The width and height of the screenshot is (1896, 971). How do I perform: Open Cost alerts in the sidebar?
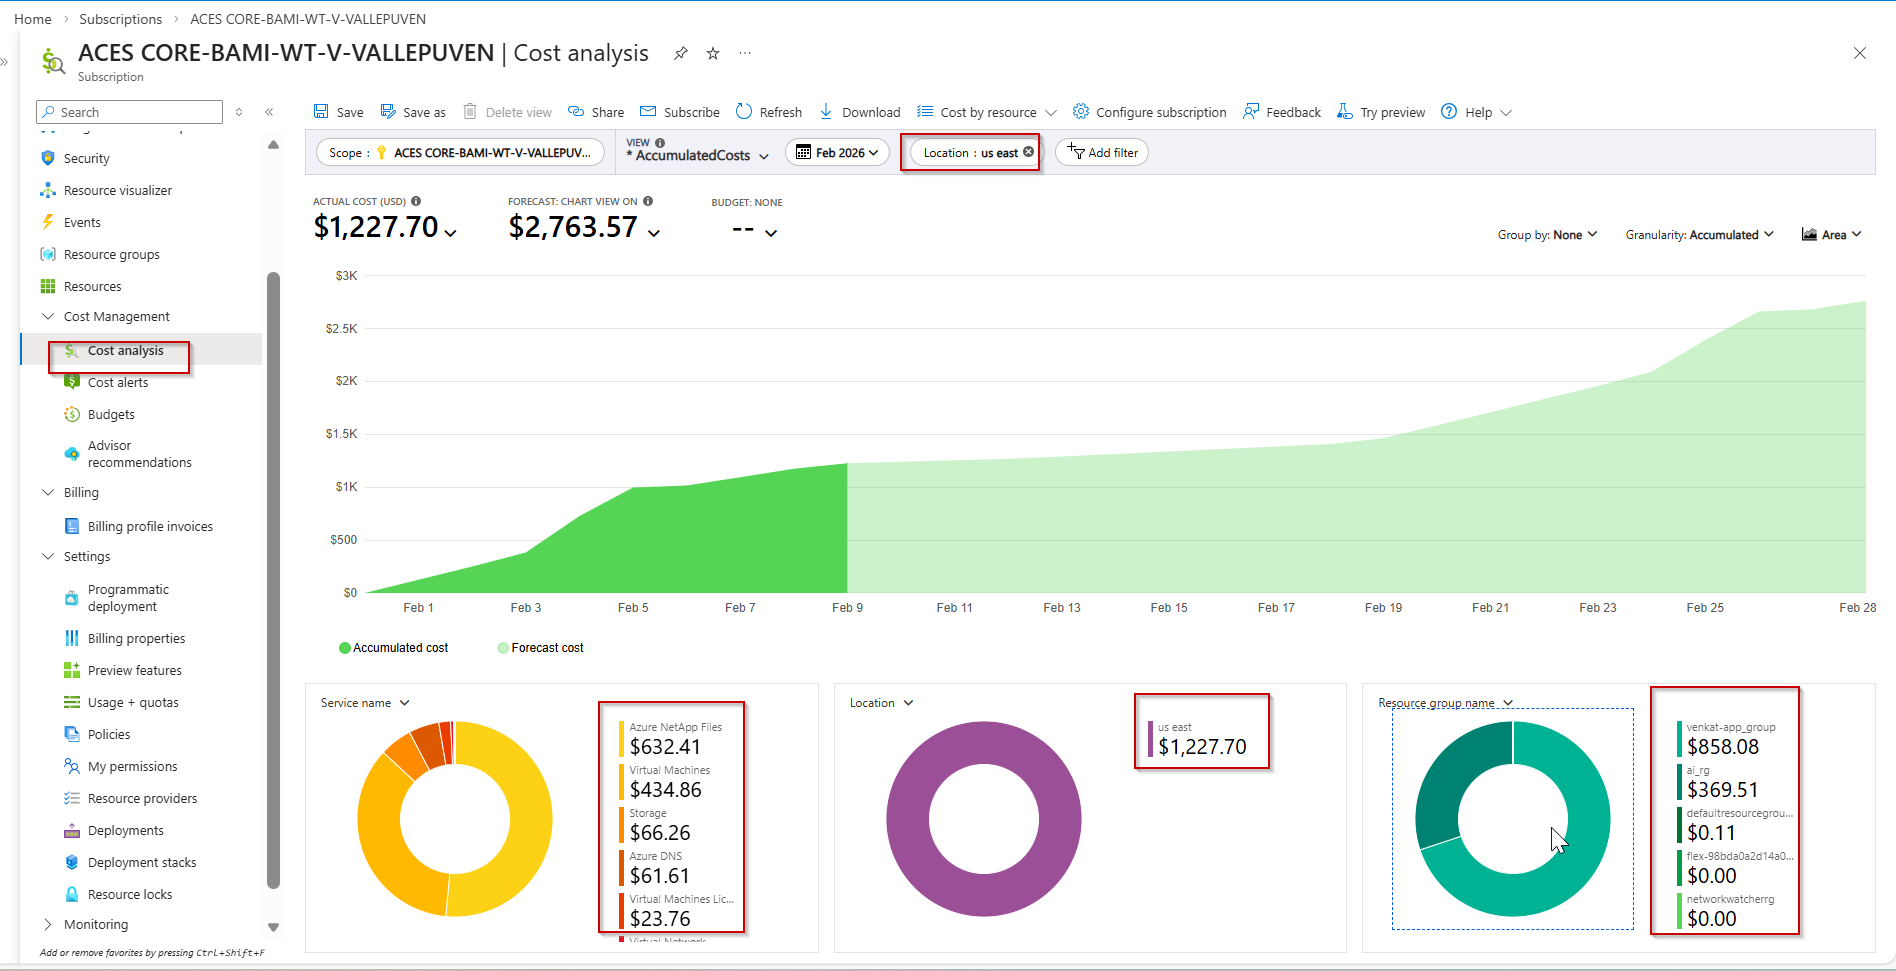[x=118, y=382]
